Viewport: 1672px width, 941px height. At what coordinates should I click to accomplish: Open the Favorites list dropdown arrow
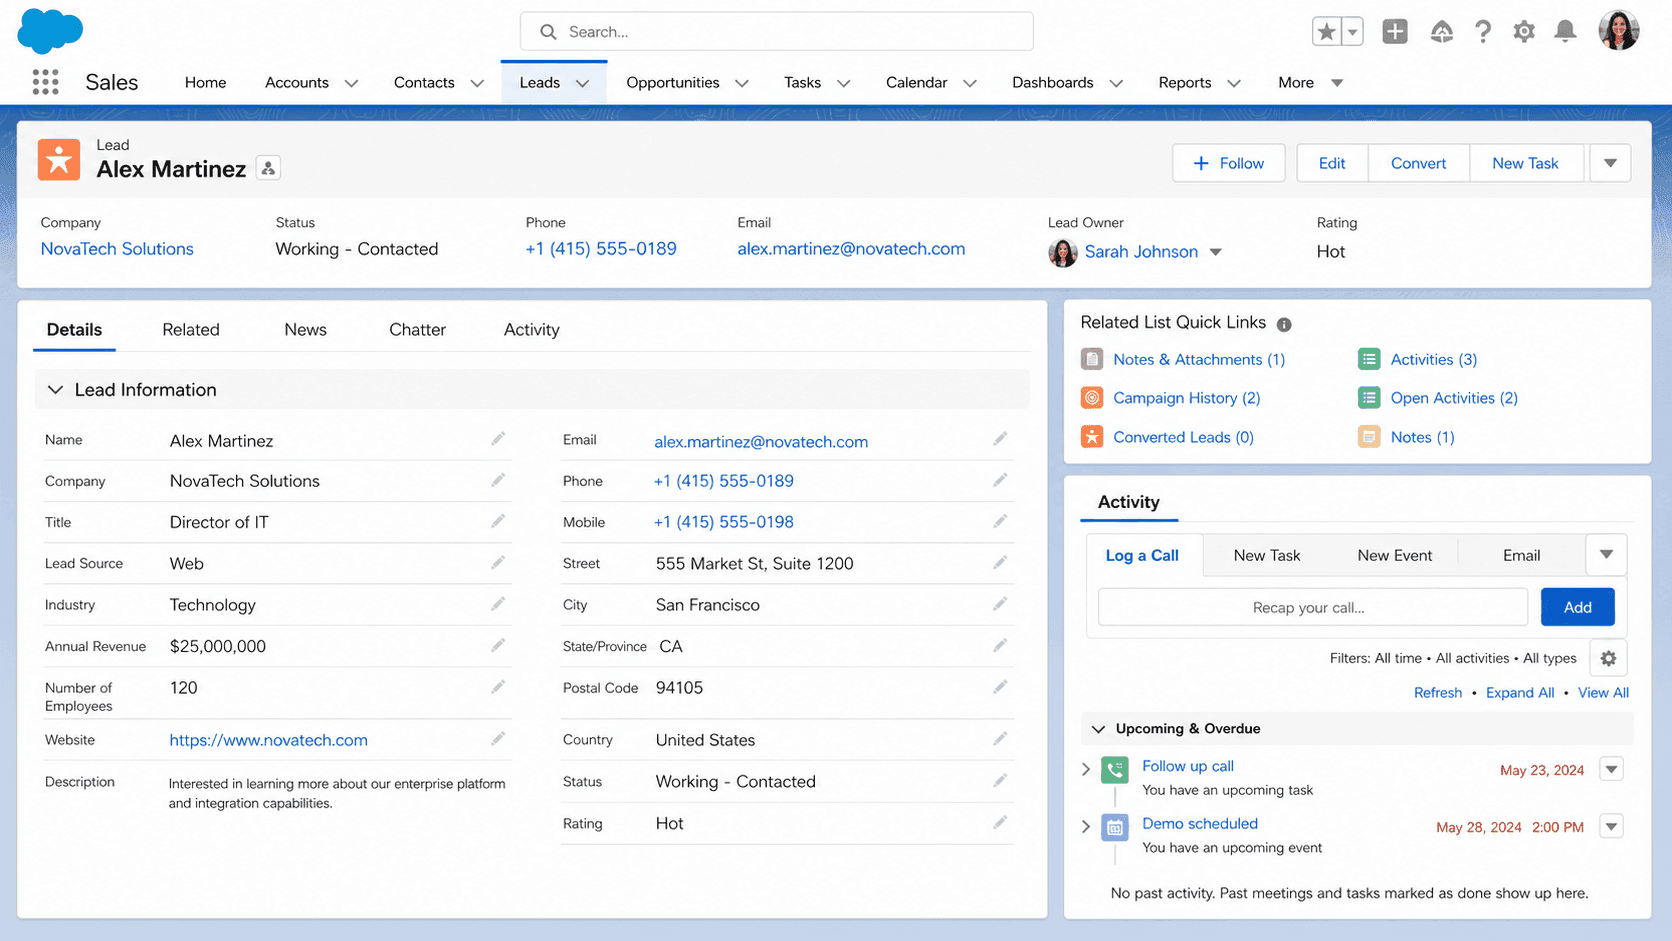point(1352,32)
